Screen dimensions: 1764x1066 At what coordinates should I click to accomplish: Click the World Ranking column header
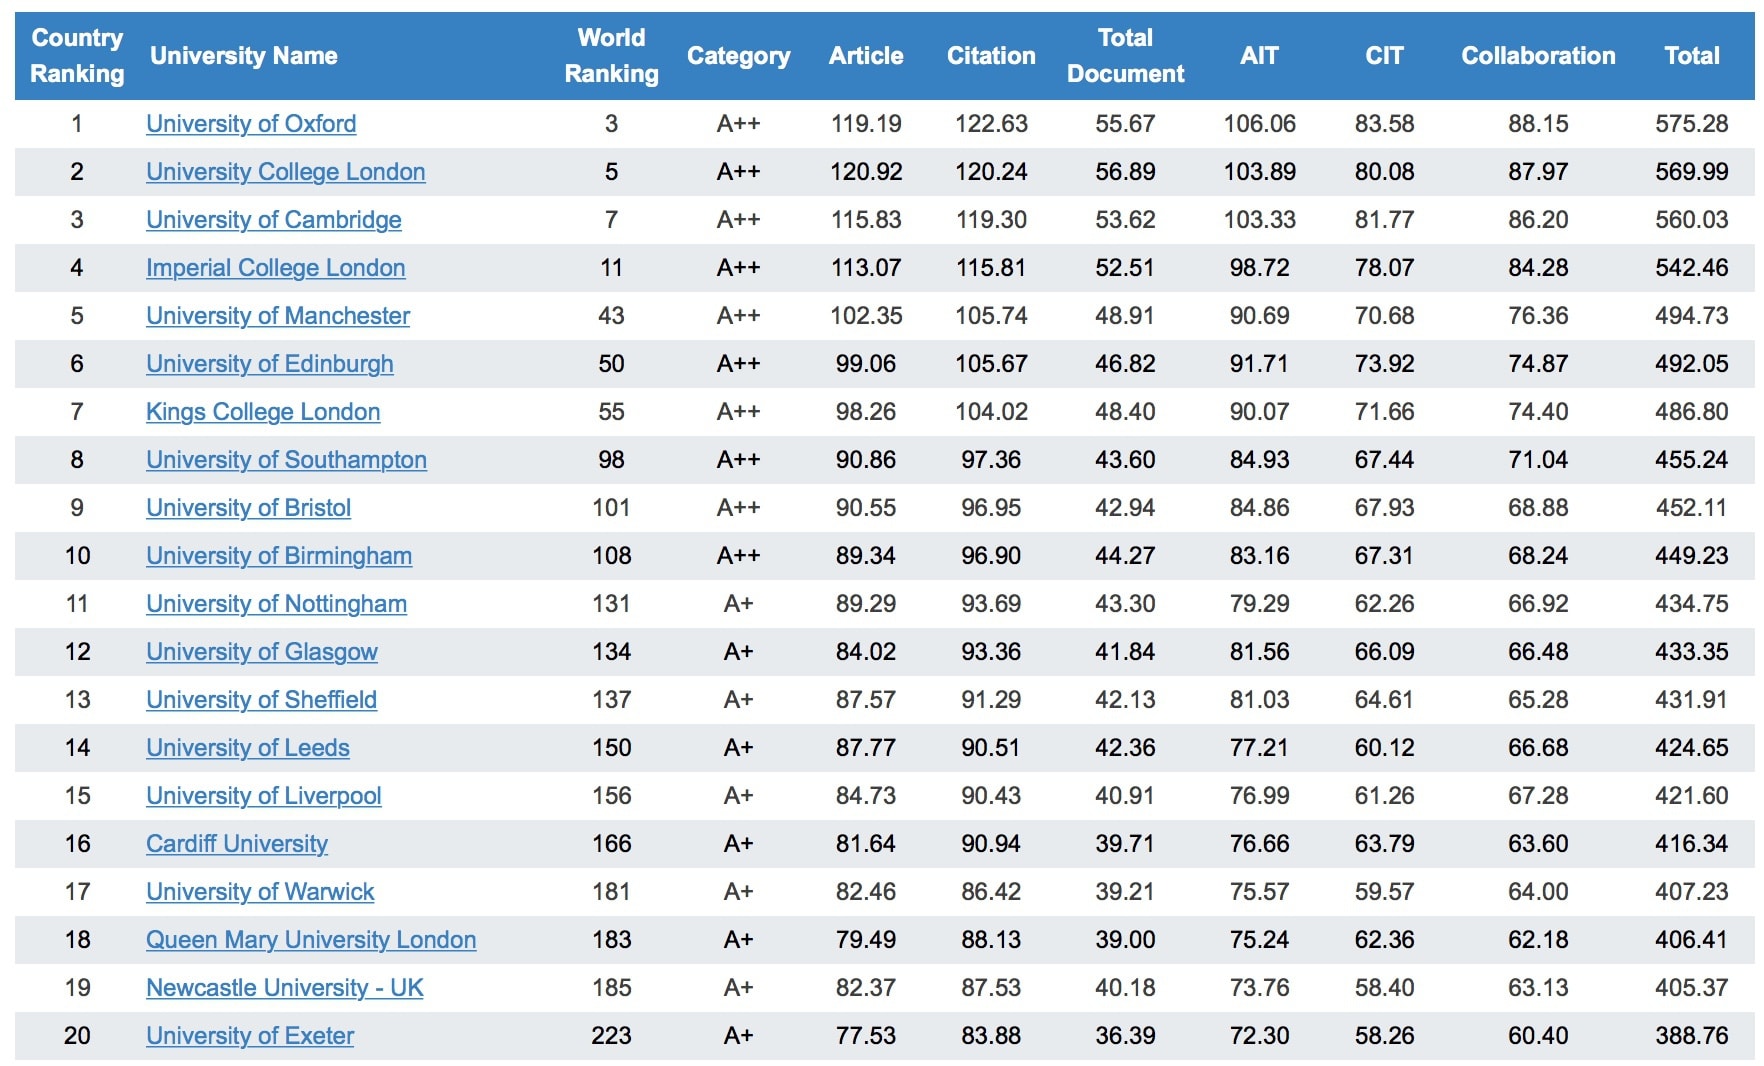[x=611, y=56]
